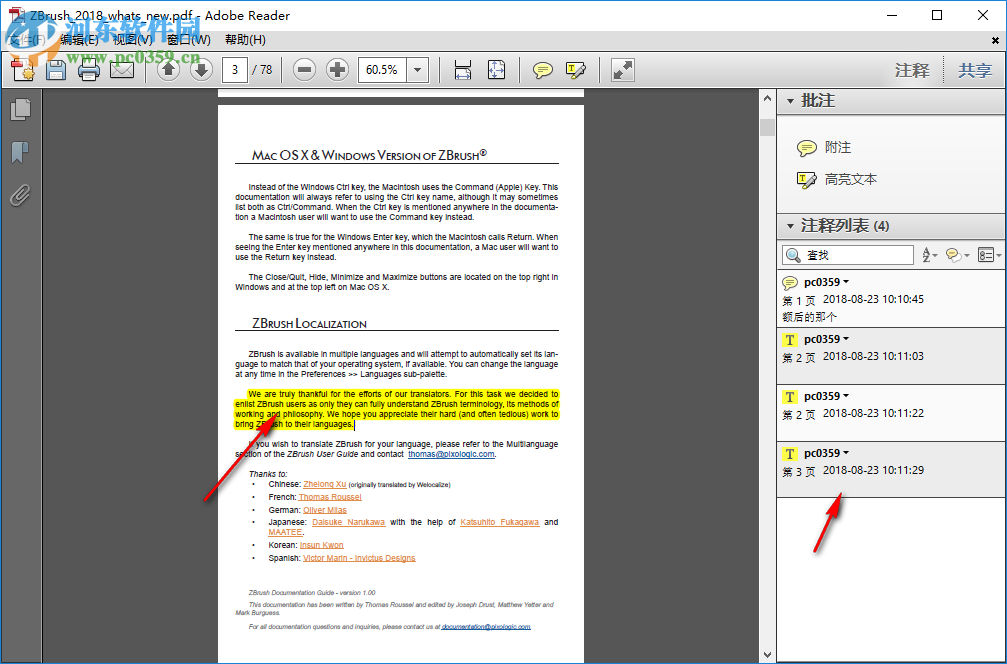Switch to the 共享 tab
Viewport: 1007px width, 664px height.
[x=975, y=69]
